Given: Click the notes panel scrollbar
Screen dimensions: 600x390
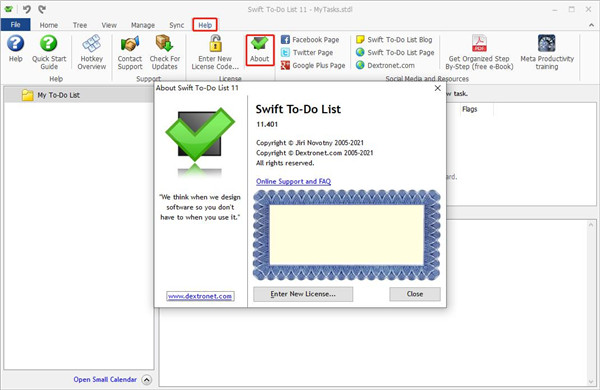Looking at the screenshot, I should point(592,302).
